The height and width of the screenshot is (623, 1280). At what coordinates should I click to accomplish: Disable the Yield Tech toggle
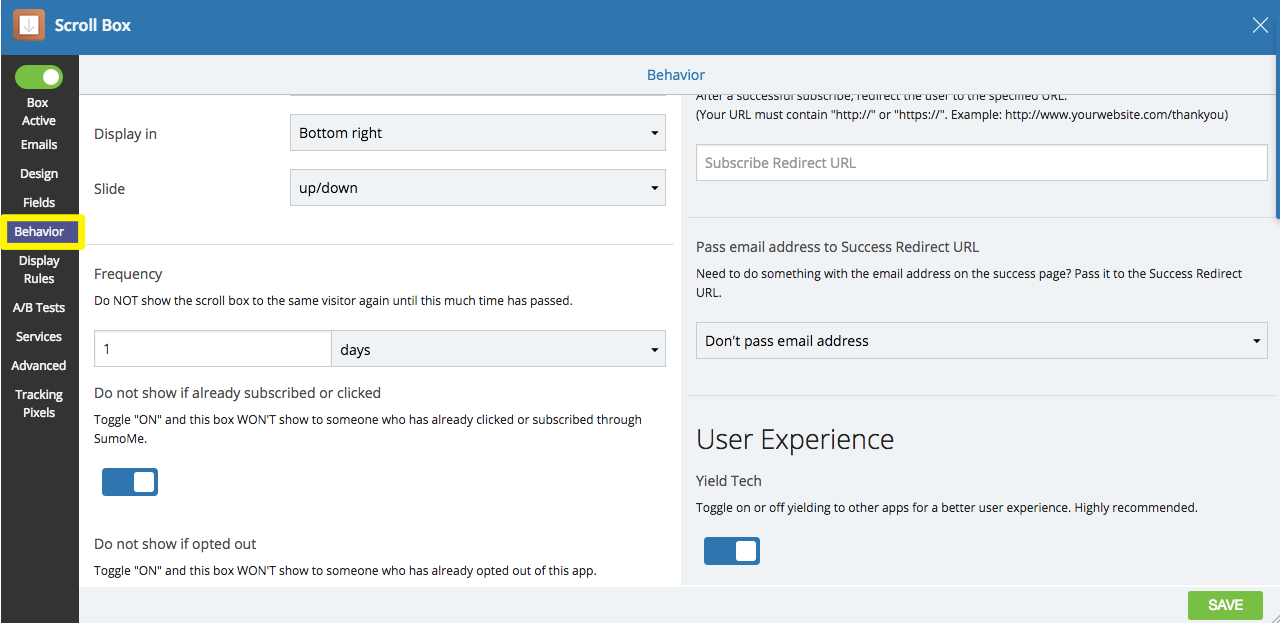(732, 551)
